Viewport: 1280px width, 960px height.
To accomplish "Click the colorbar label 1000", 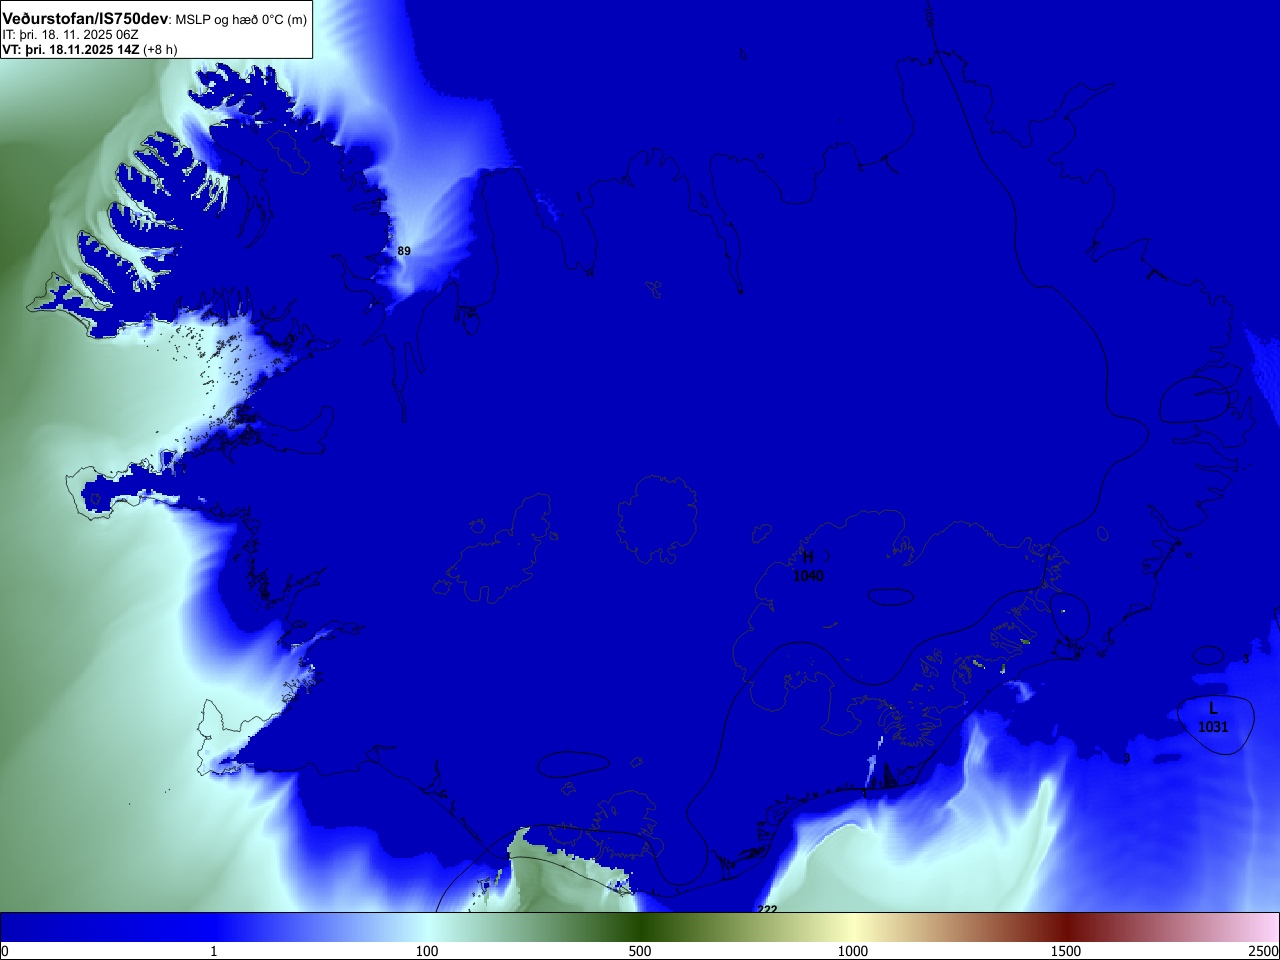I will [x=853, y=951].
